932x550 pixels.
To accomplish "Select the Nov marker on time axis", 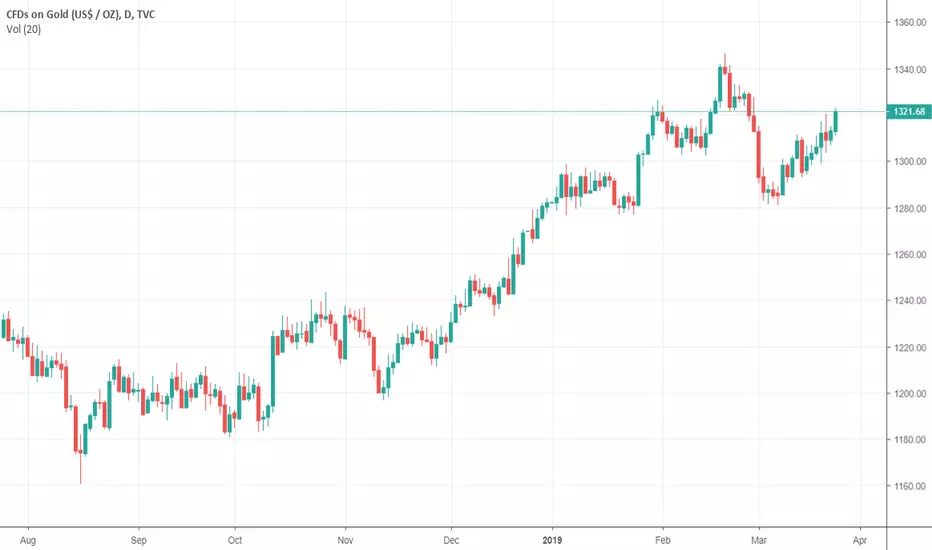I will coord(345,540).
